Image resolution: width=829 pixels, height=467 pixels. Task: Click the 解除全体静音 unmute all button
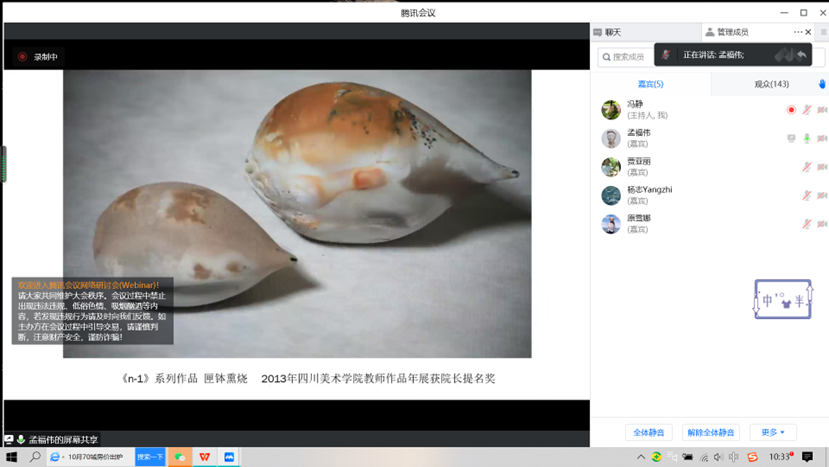coord(711,432)
